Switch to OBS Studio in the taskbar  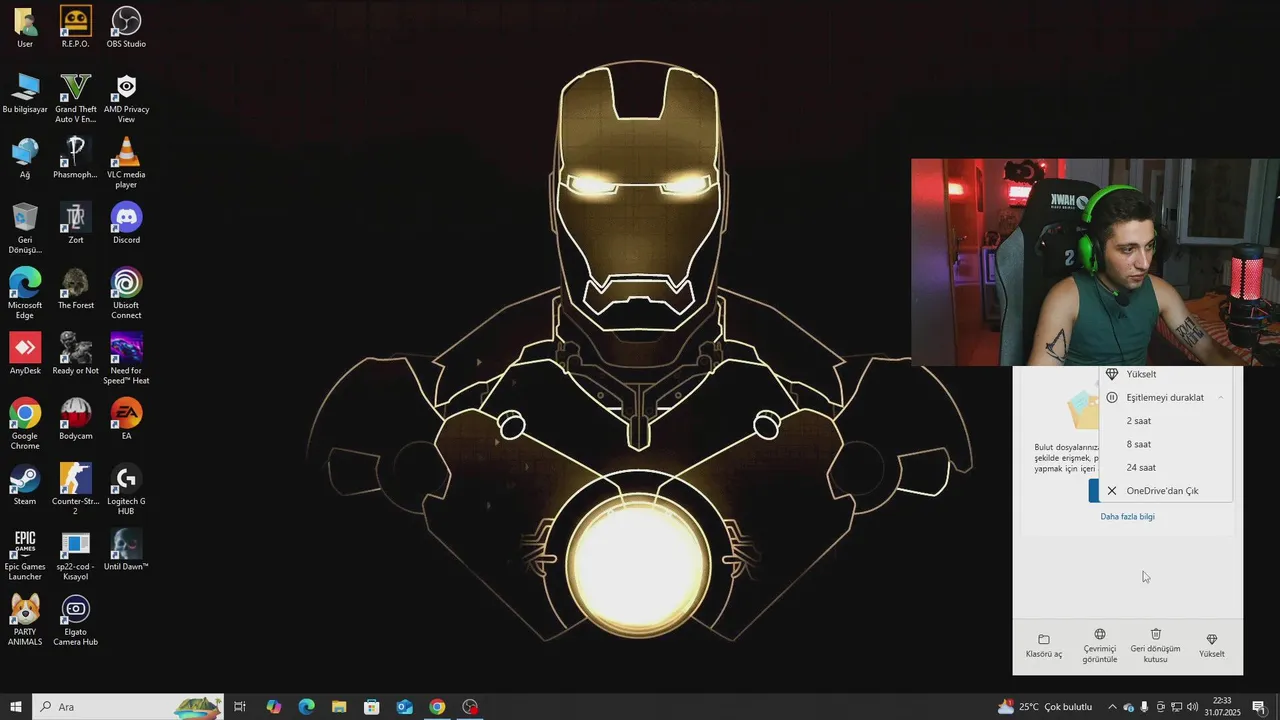click(x=470, y=707)
